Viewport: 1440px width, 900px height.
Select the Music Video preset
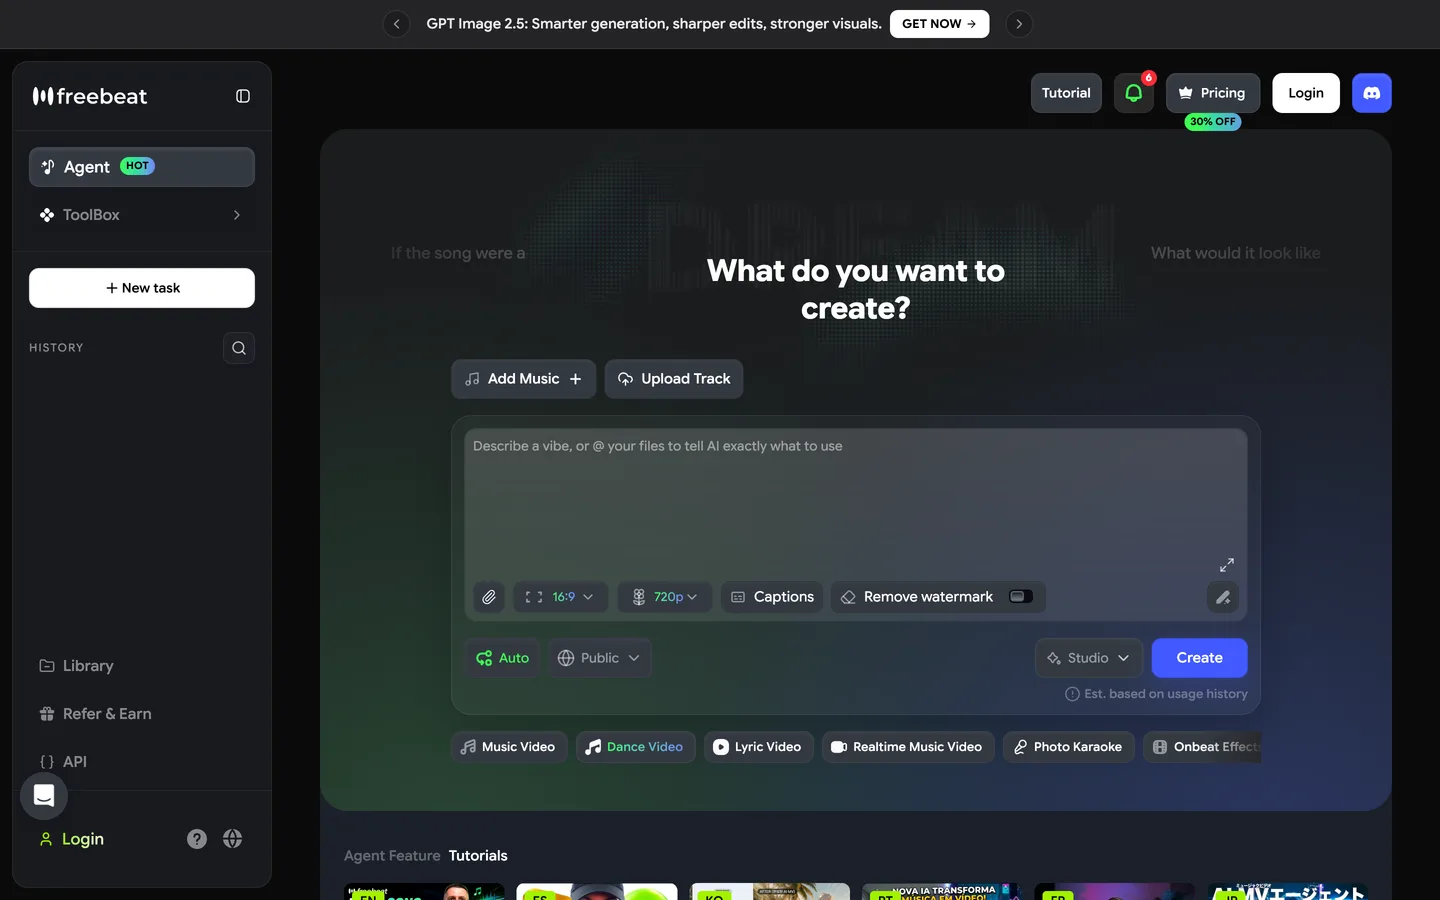509,747
